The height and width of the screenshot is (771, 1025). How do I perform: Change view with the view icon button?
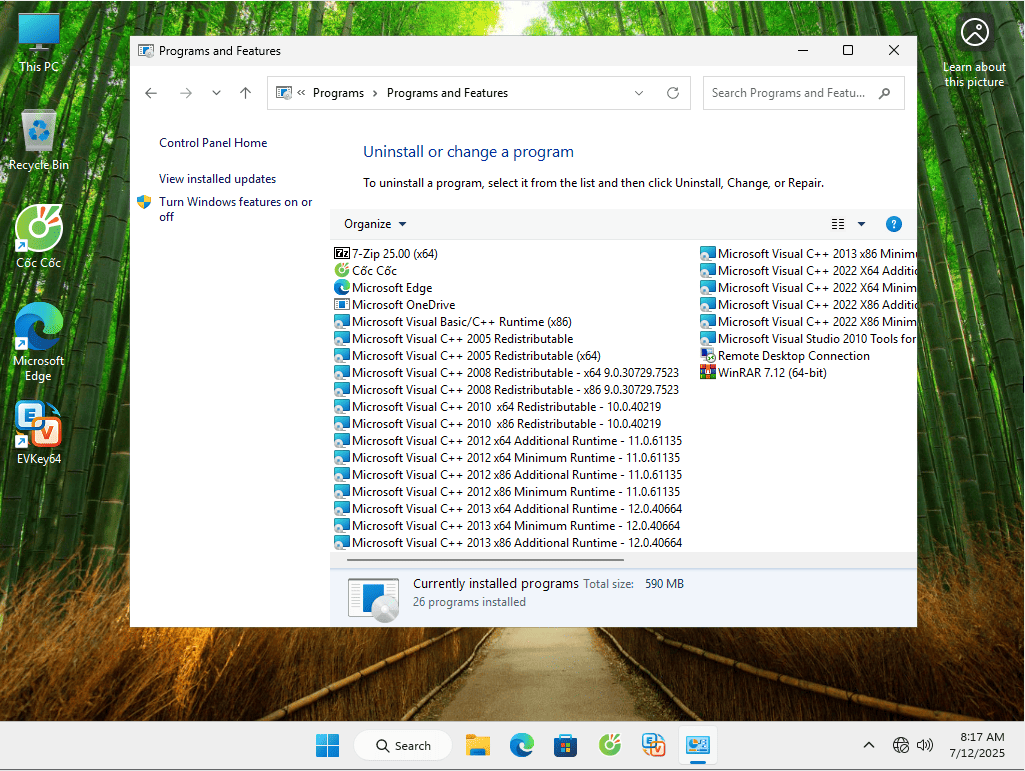pos(838,224)
